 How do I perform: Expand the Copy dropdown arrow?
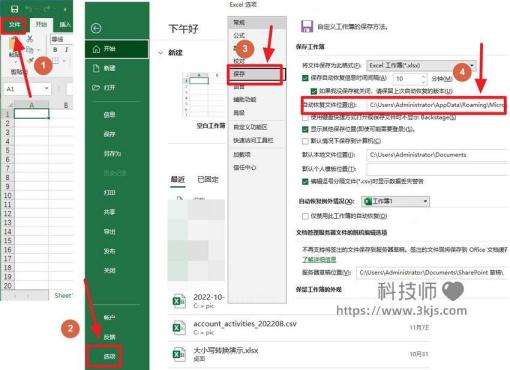39,50
